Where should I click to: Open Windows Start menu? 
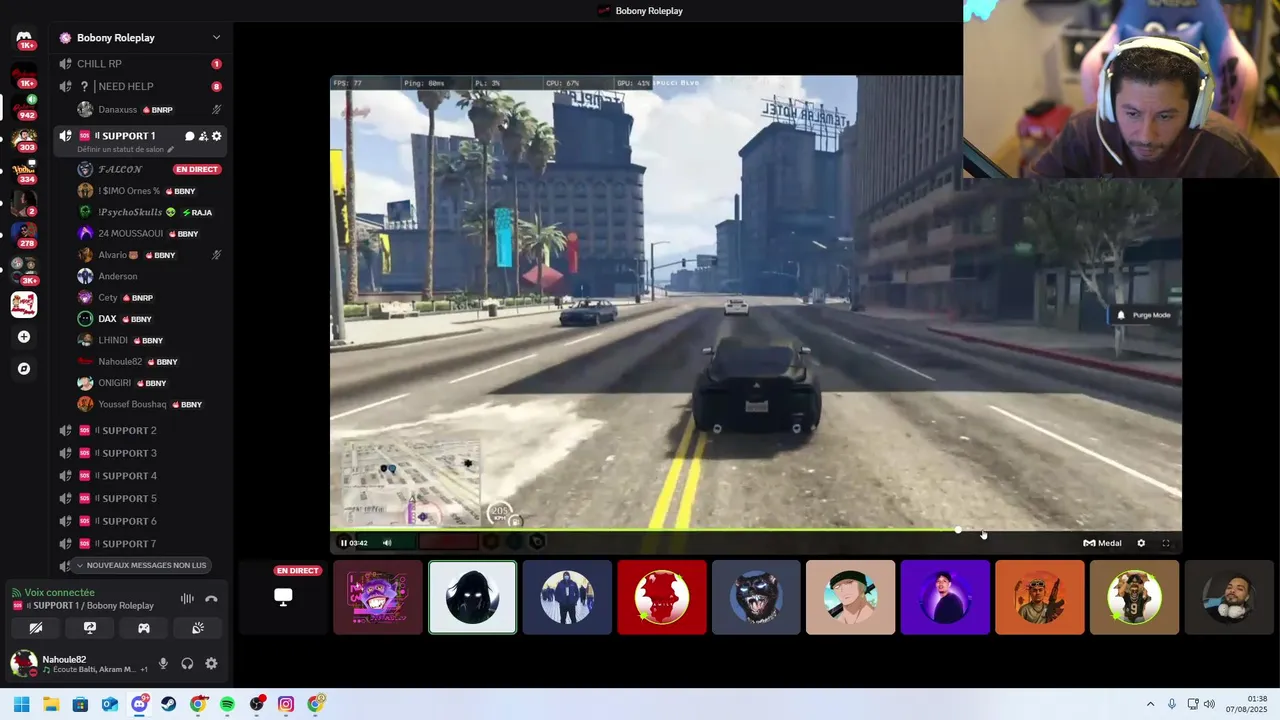click(21, 704)
